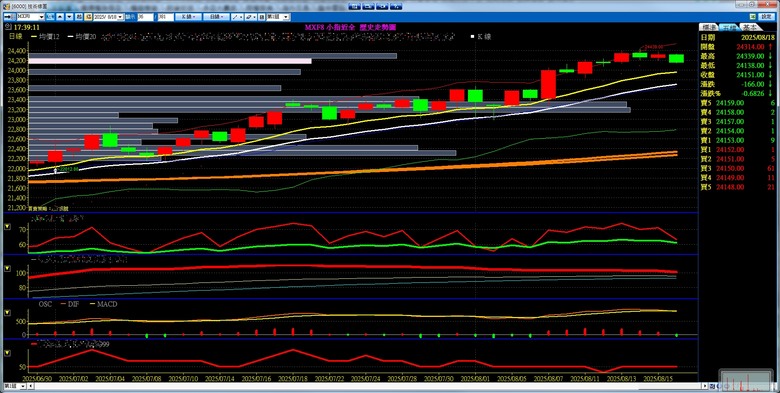Switch to the 基本 tab
The image size is (780, 393).
[749, 27]
